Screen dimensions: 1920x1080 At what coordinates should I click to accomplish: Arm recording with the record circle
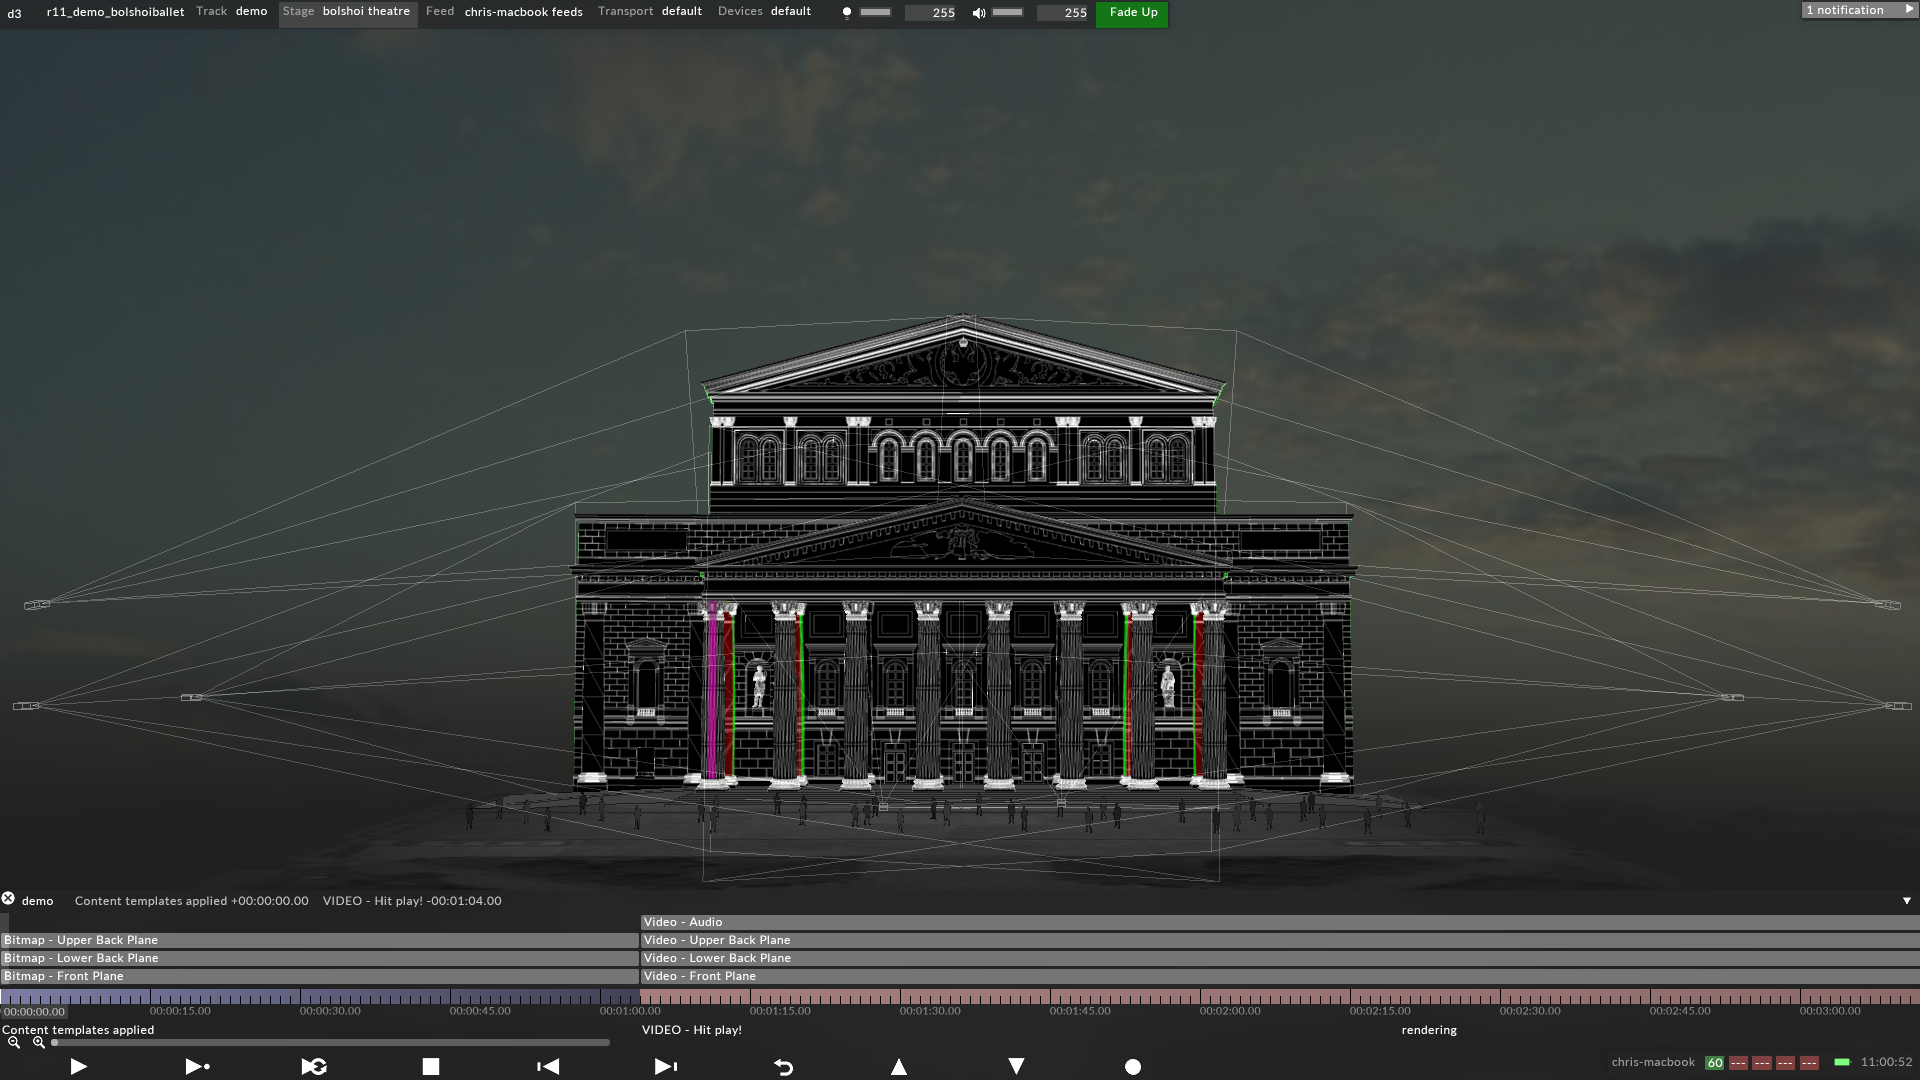(1131, 1067)
